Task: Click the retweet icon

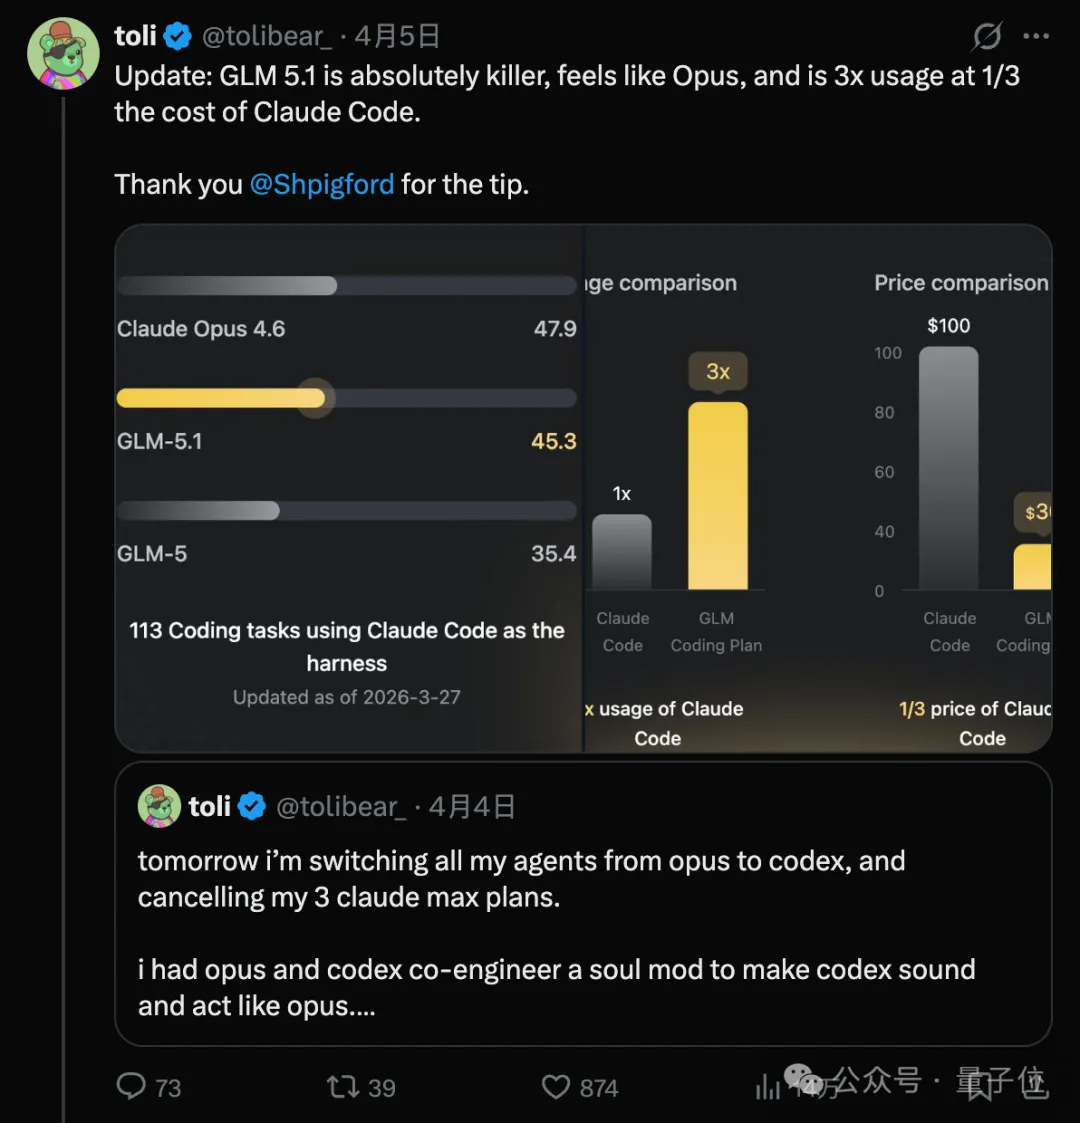Action: click(343, 1086)
